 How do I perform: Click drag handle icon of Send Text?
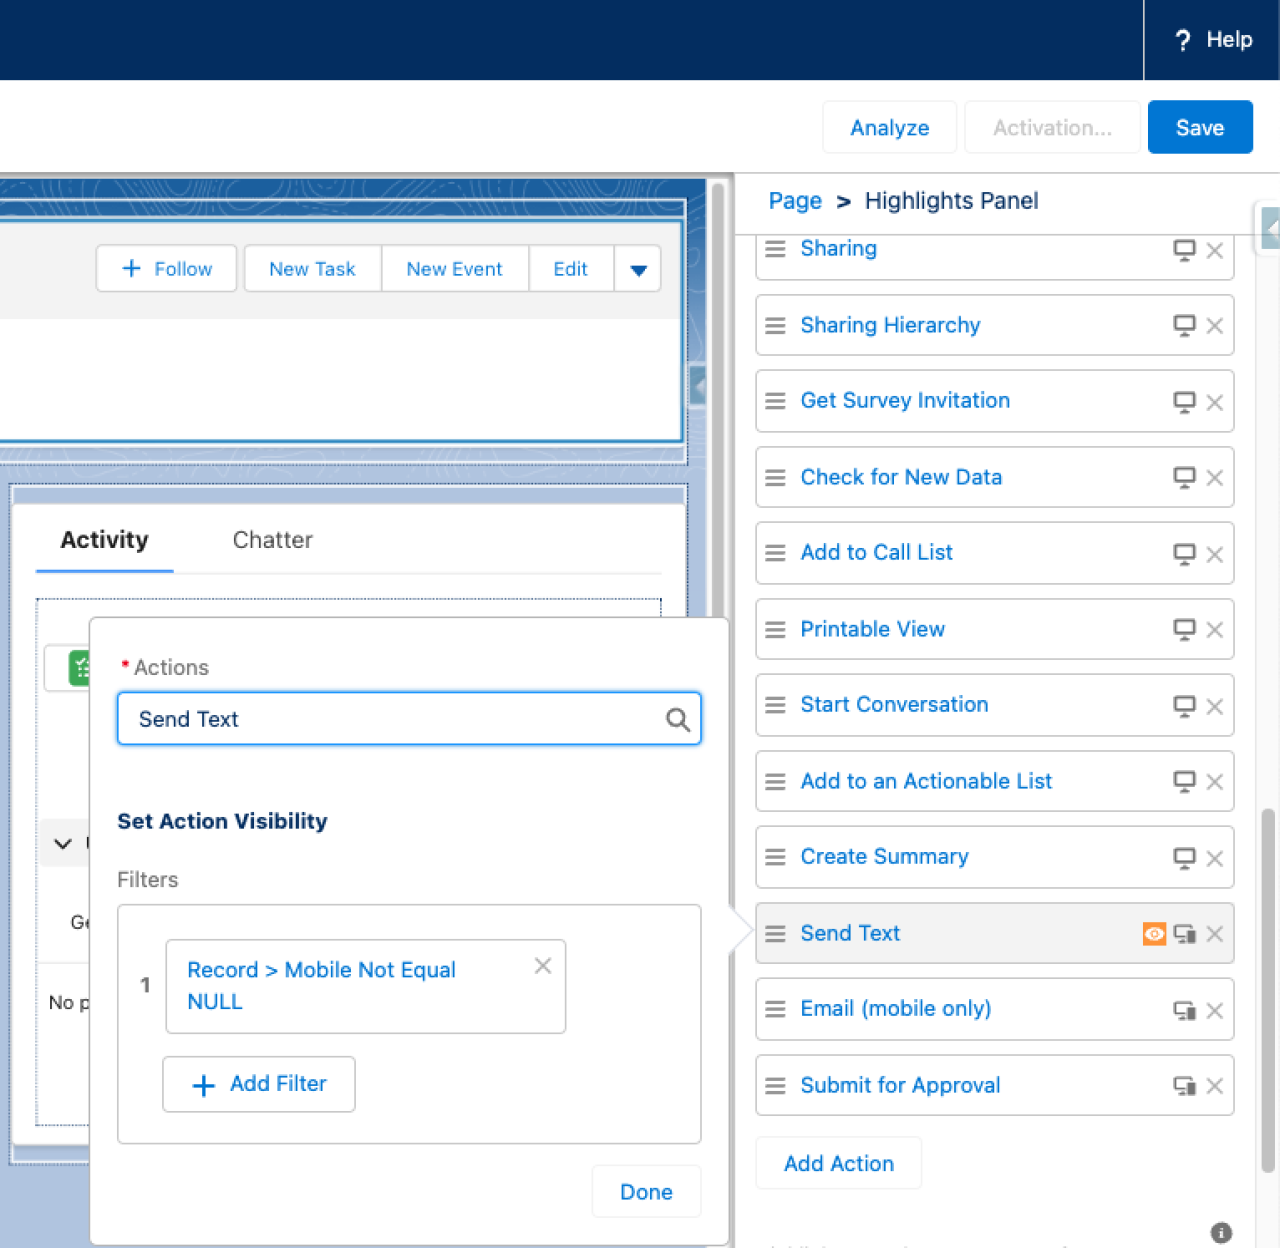click(775, 934)
